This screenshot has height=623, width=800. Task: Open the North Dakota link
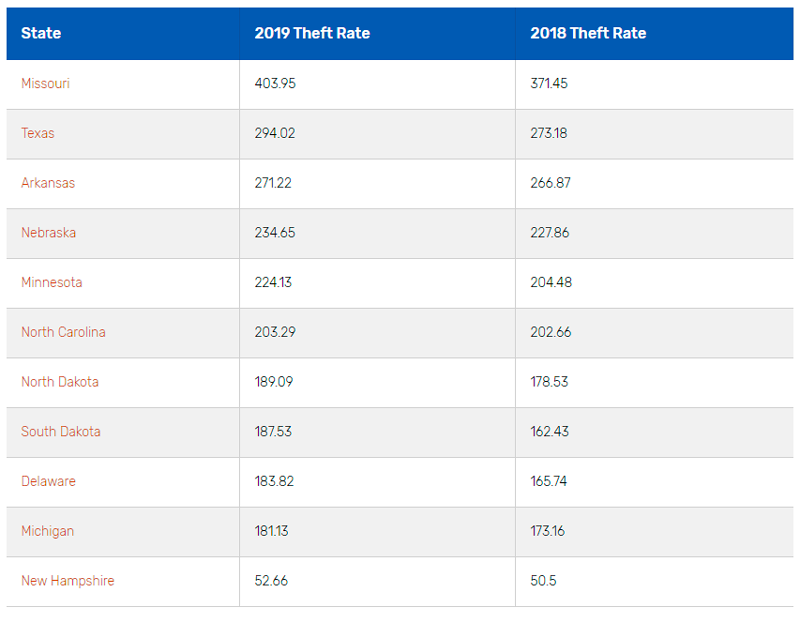coord(60,382)
